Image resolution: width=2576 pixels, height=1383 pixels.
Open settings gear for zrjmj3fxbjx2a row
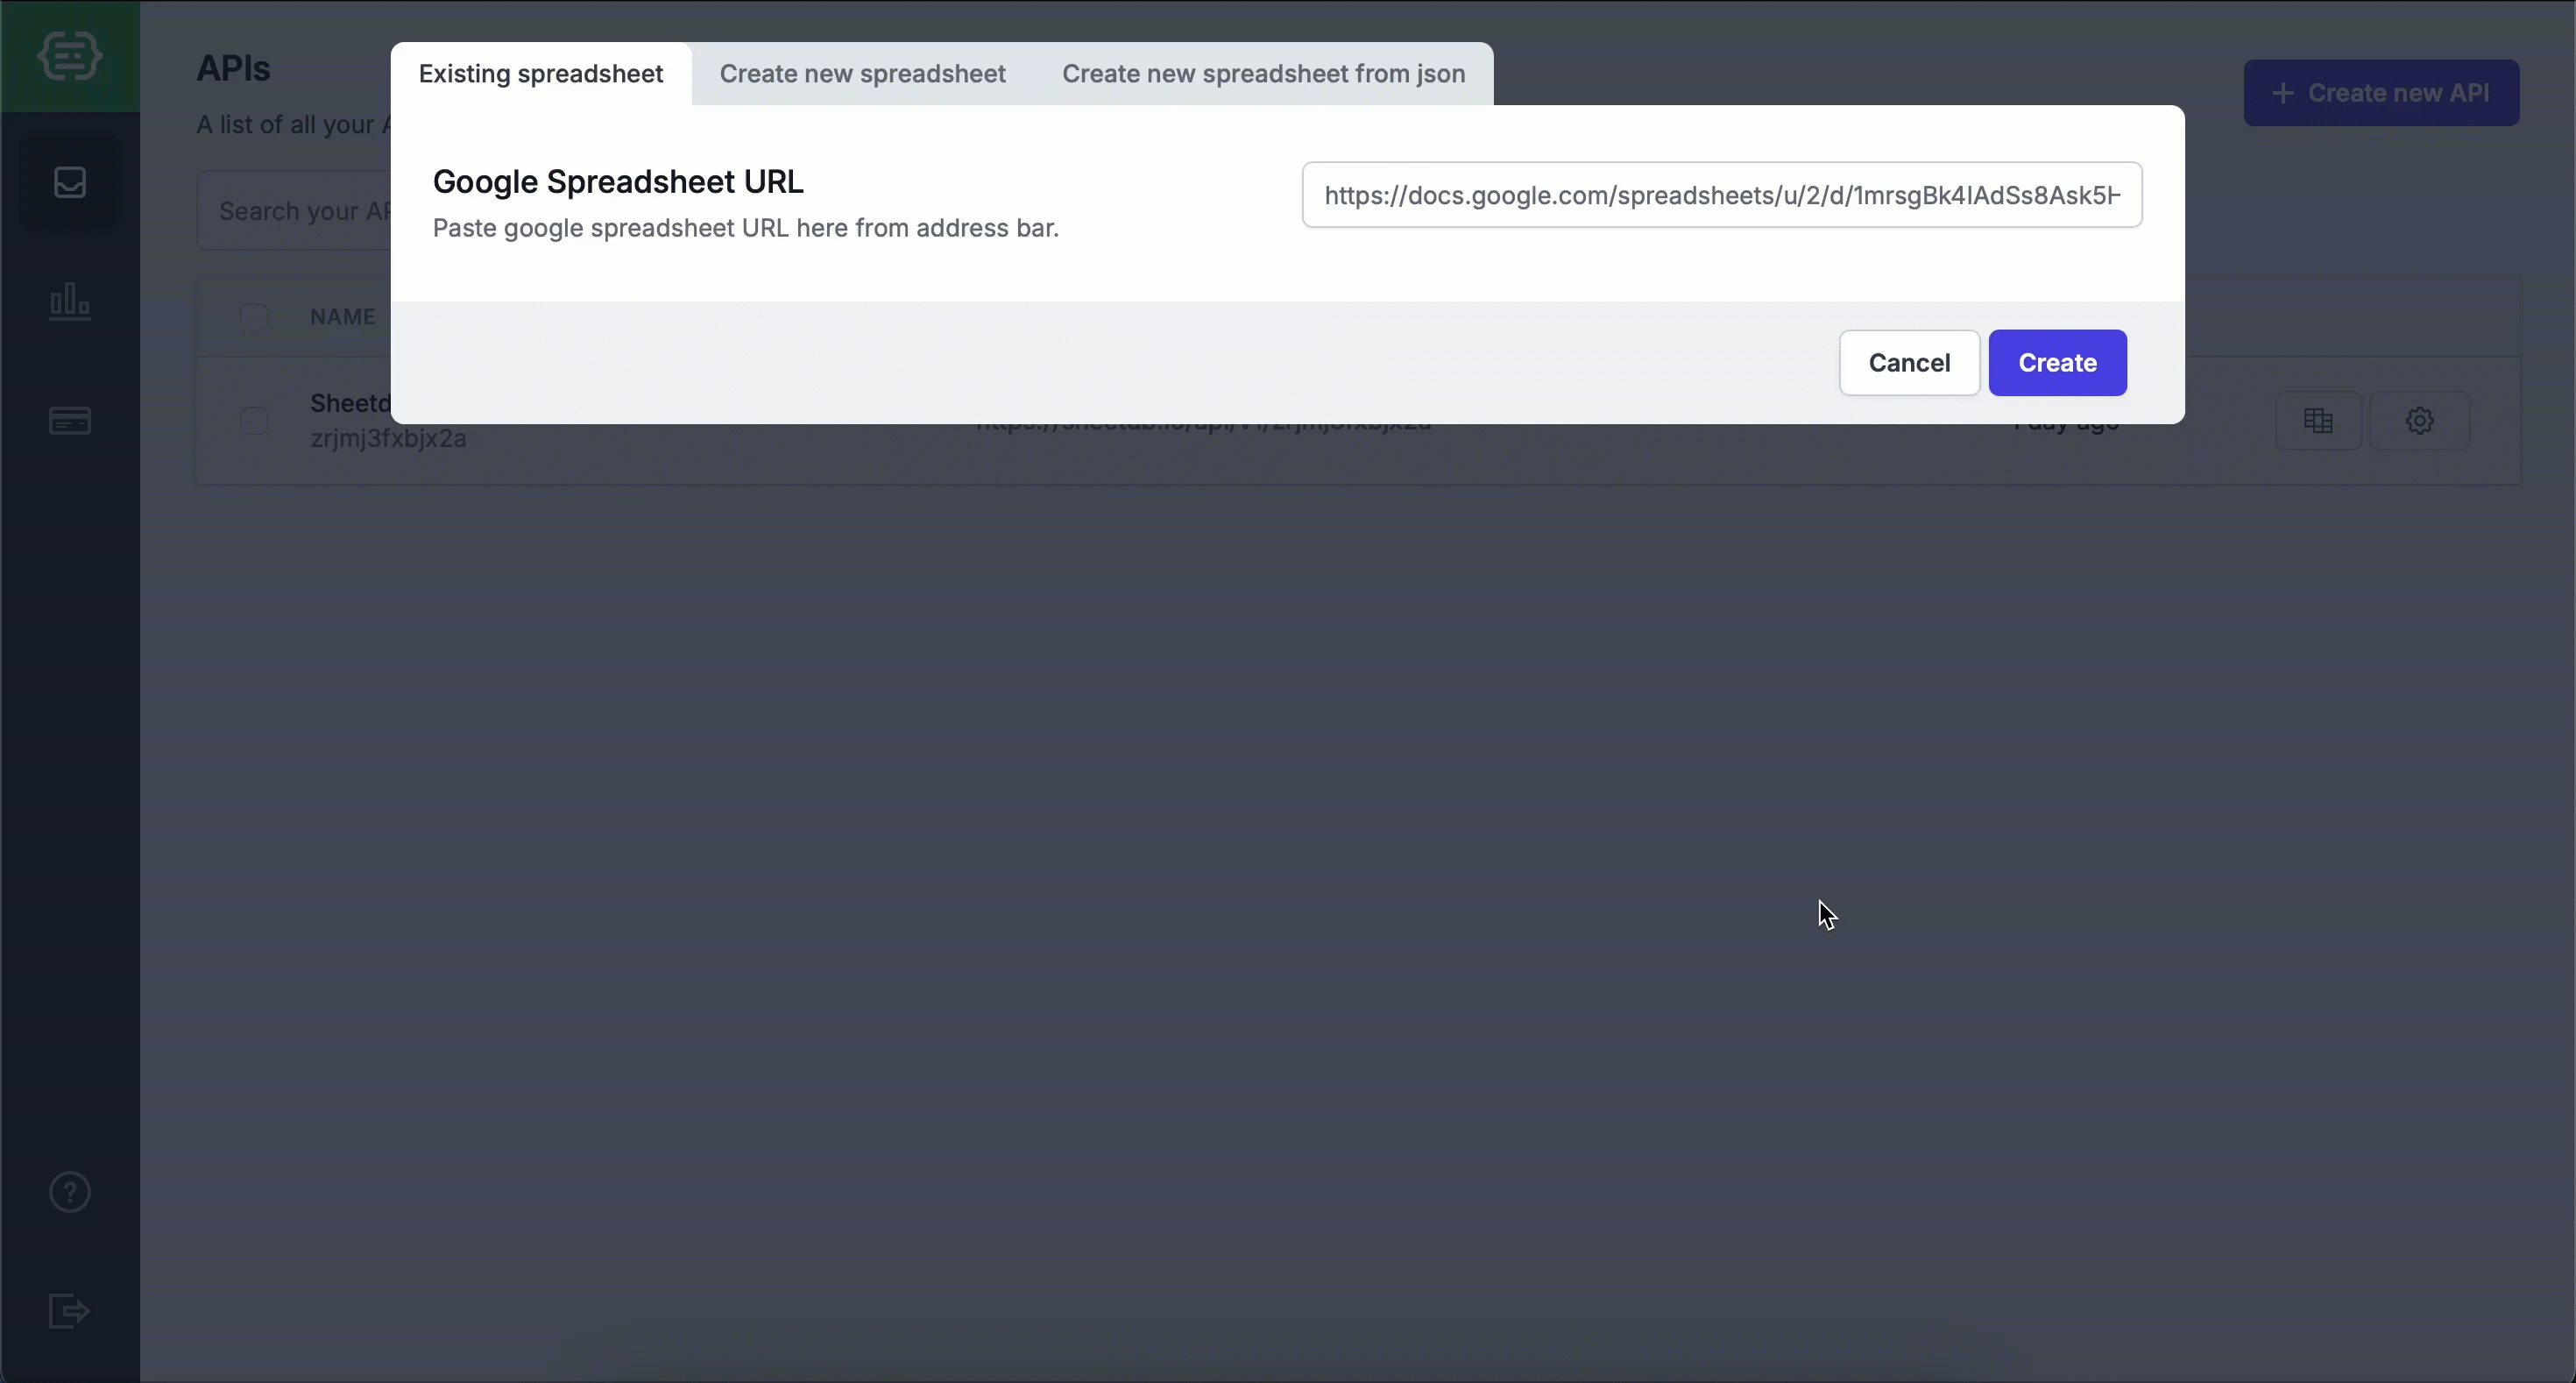point(2419,421)
